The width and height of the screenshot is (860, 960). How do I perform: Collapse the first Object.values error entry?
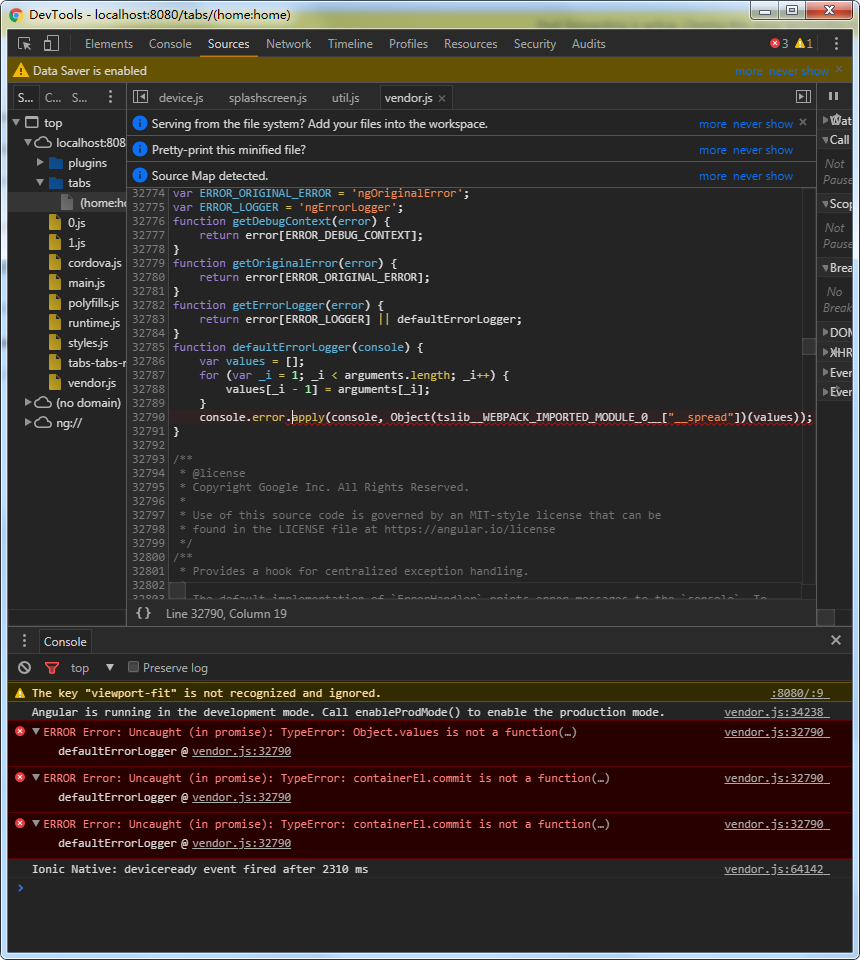[36, 732]
